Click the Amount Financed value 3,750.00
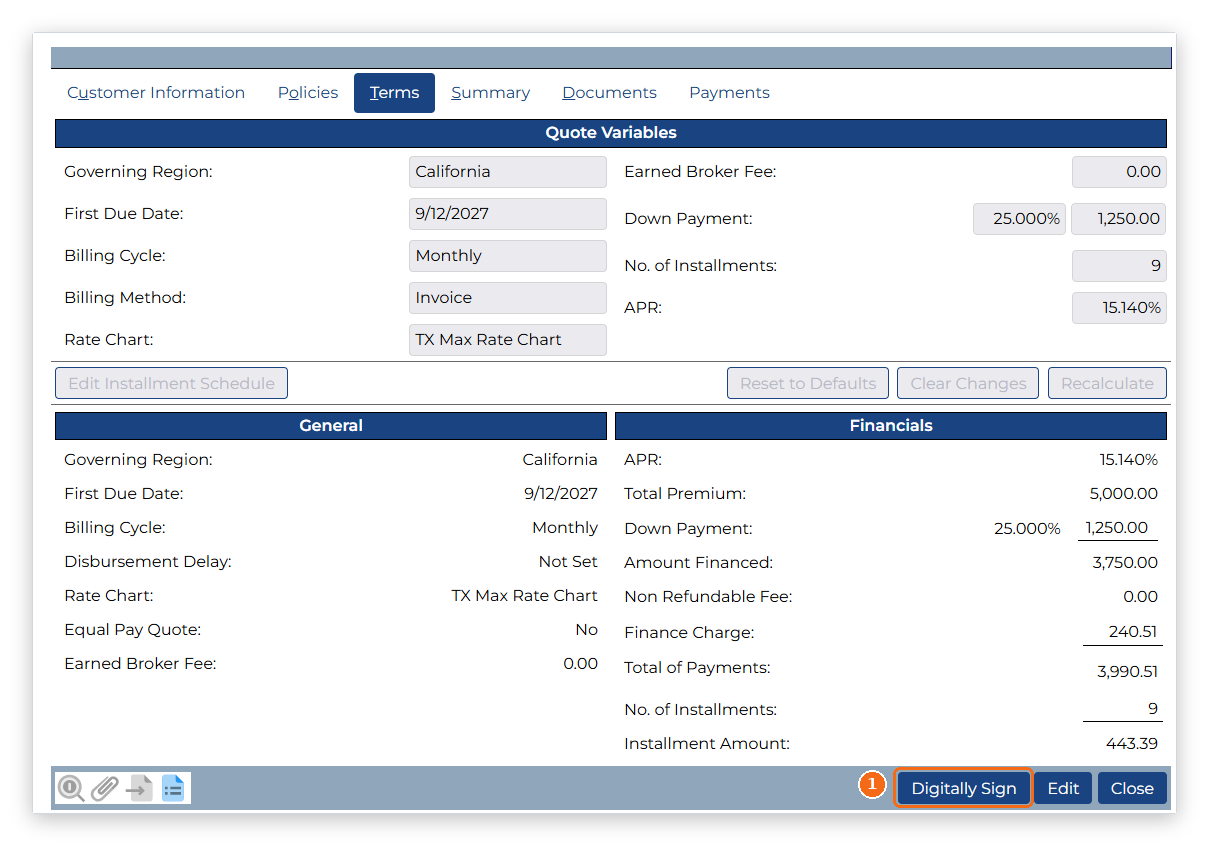 tap(1125, 563)
